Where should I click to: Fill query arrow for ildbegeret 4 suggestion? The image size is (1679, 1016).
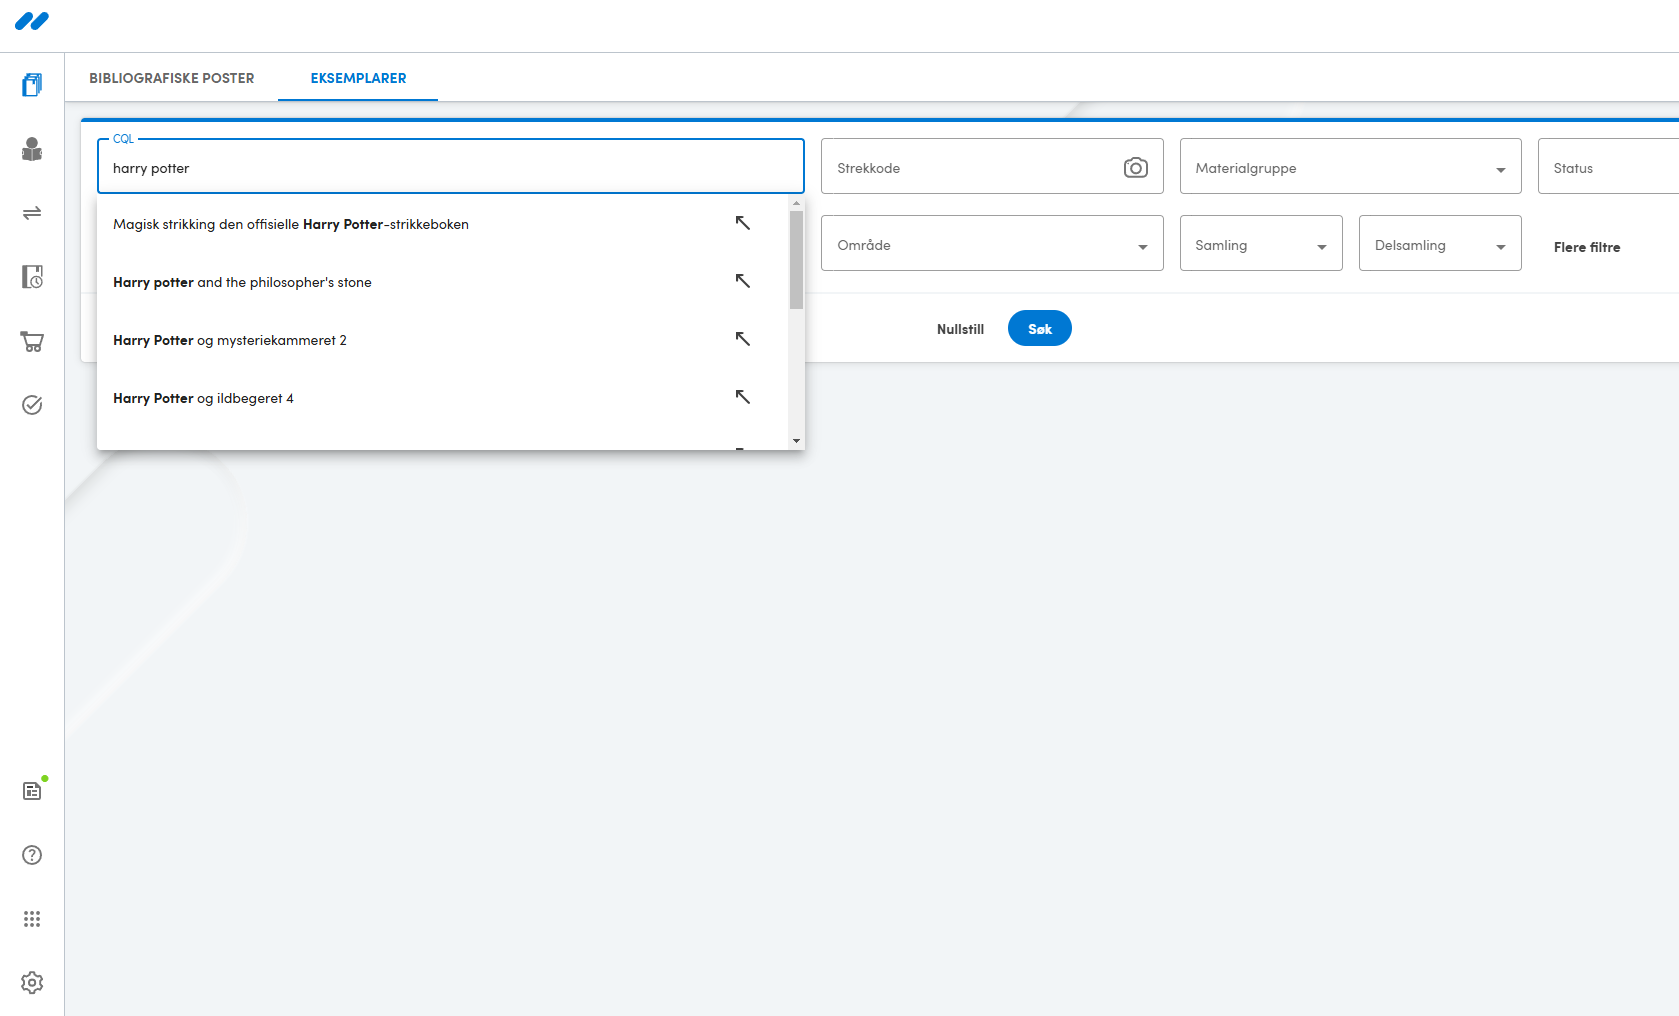pos(743,397)
